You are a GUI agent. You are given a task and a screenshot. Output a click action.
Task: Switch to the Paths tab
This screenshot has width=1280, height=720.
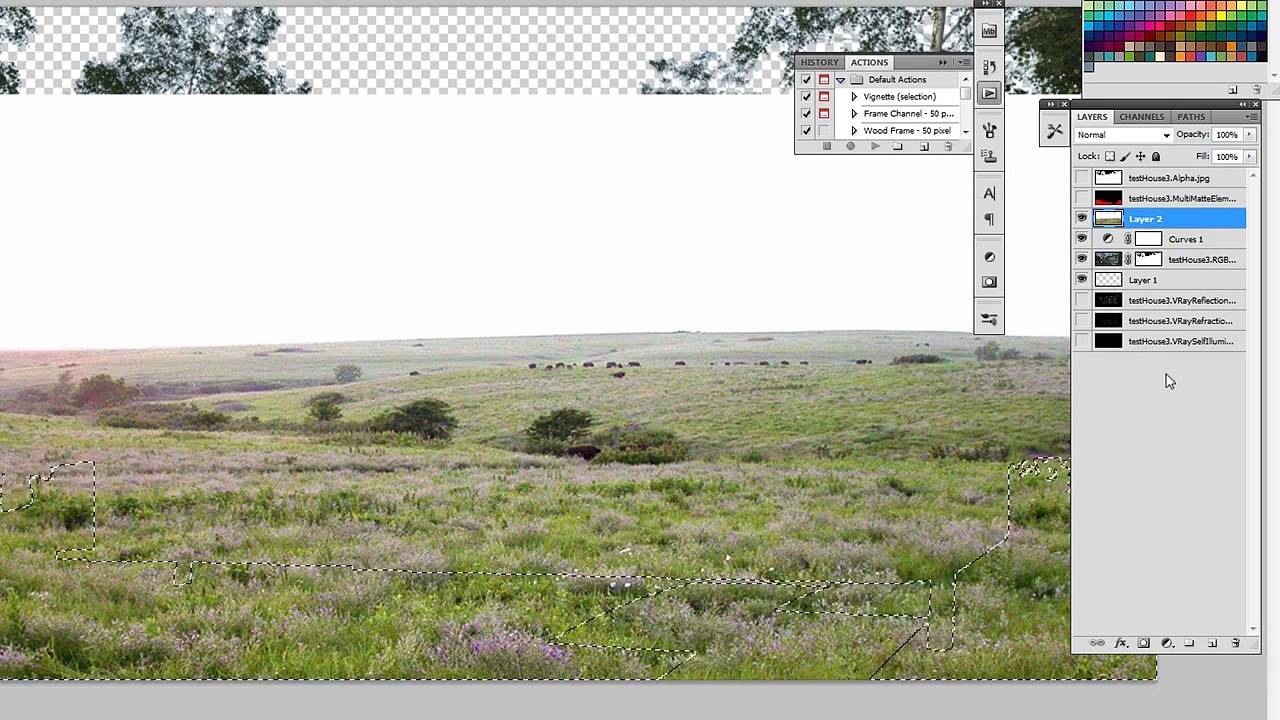click(x=1191, y=117)
